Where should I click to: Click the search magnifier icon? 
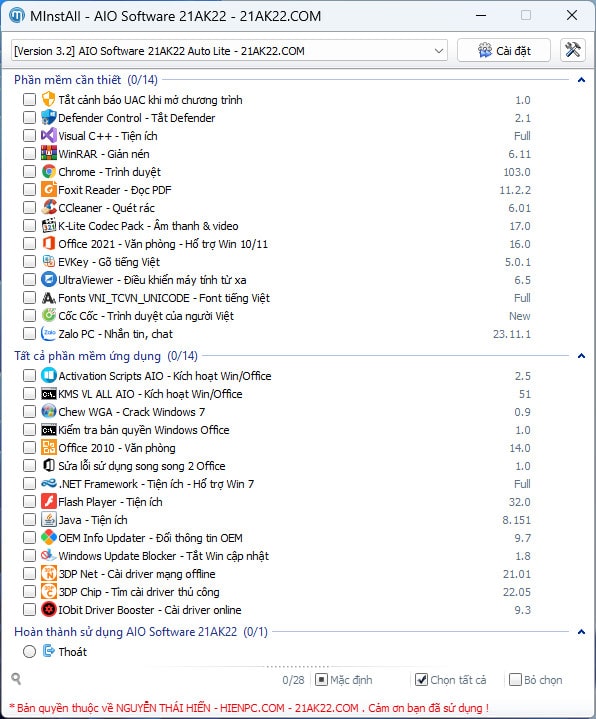[x=16, y=679]
